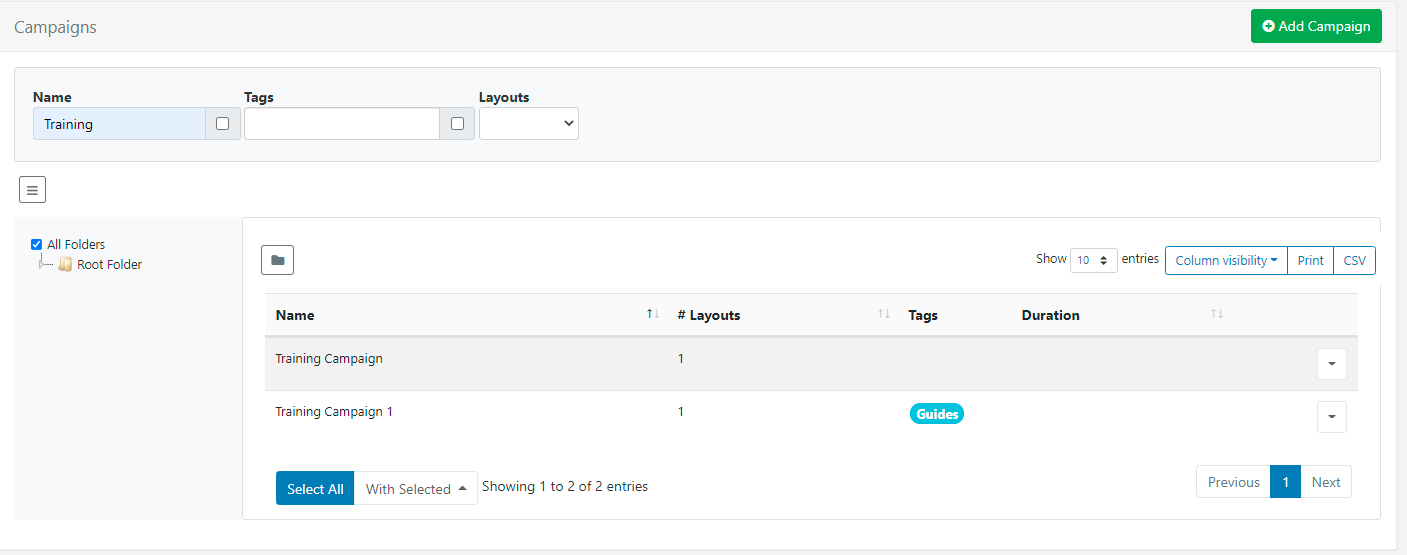Click the folder icon button above table

pos(277,260)
